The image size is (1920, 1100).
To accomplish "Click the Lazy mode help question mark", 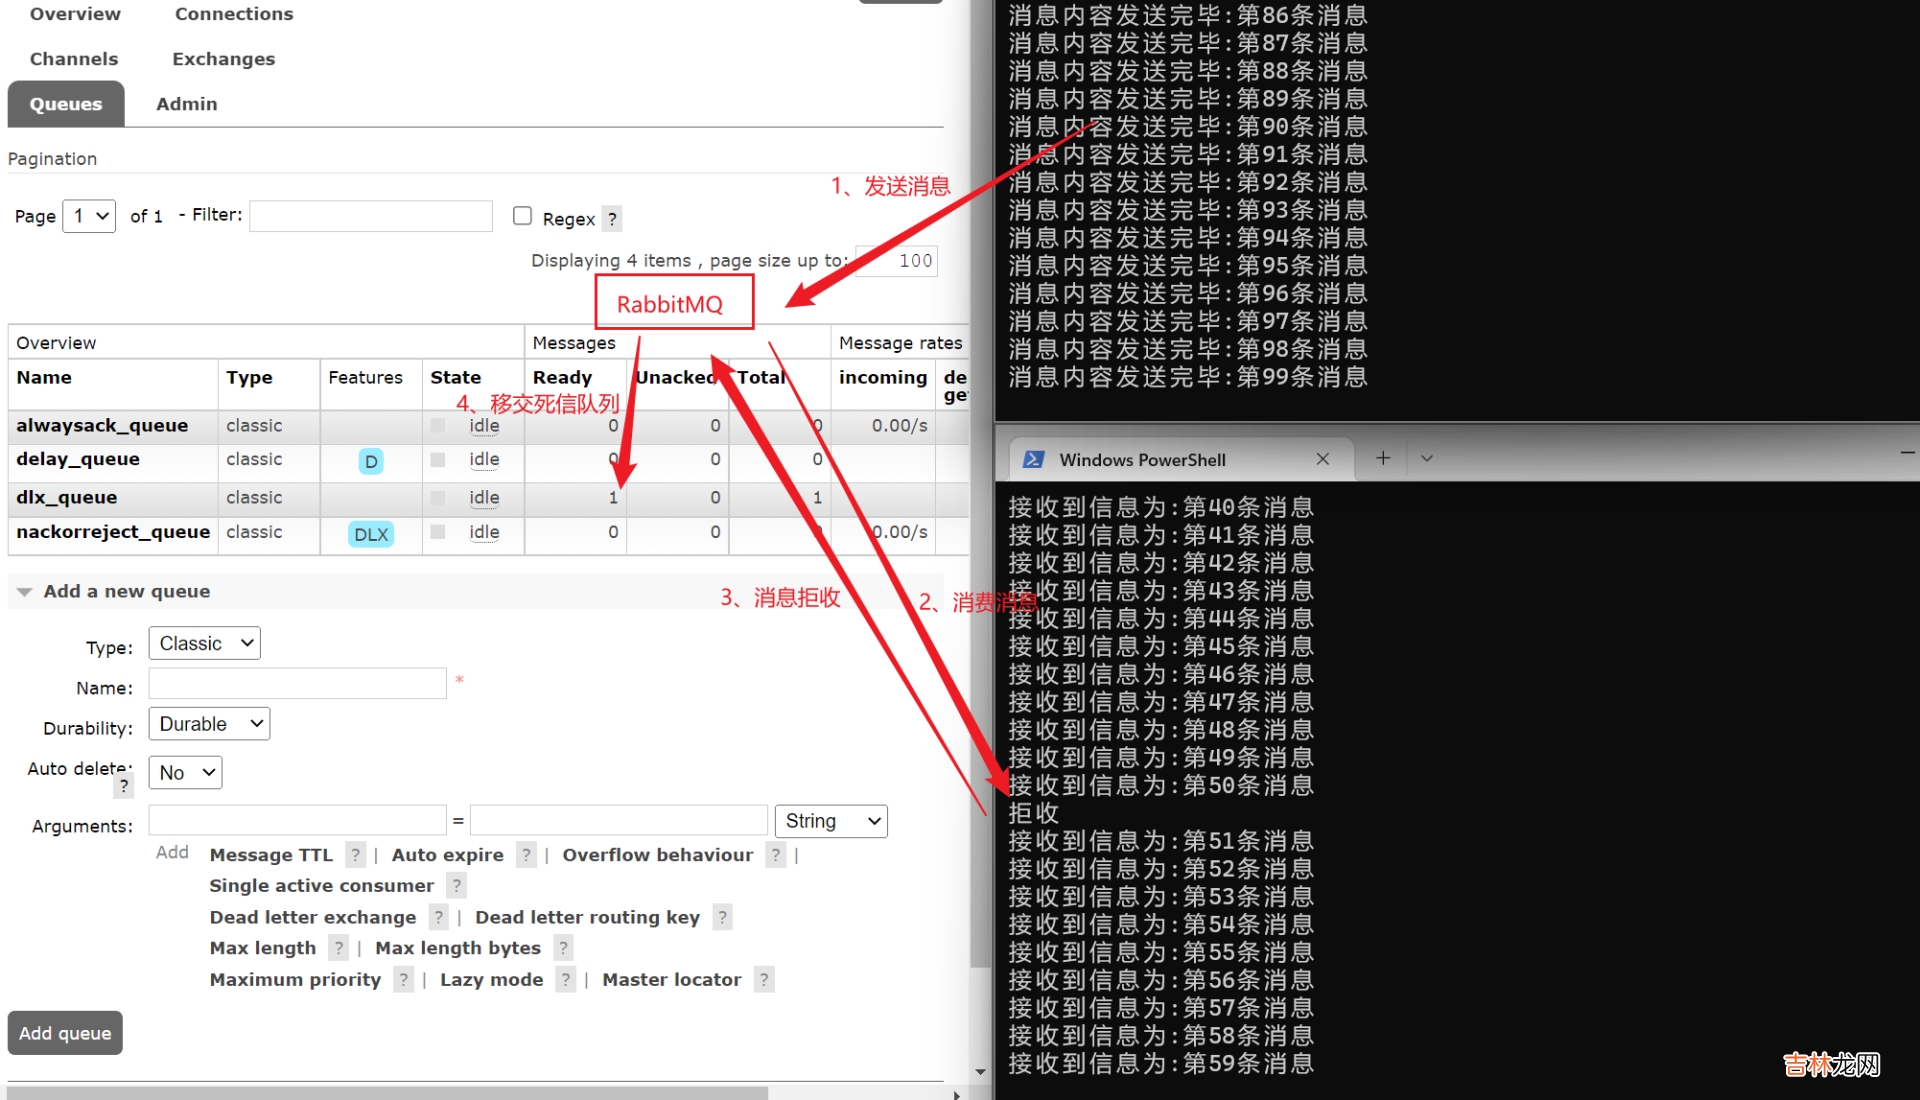I will [x=566, y=980].
